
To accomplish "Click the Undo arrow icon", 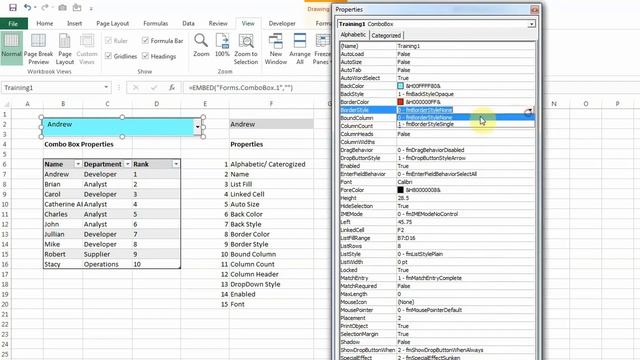I will (x=27, y=7).
